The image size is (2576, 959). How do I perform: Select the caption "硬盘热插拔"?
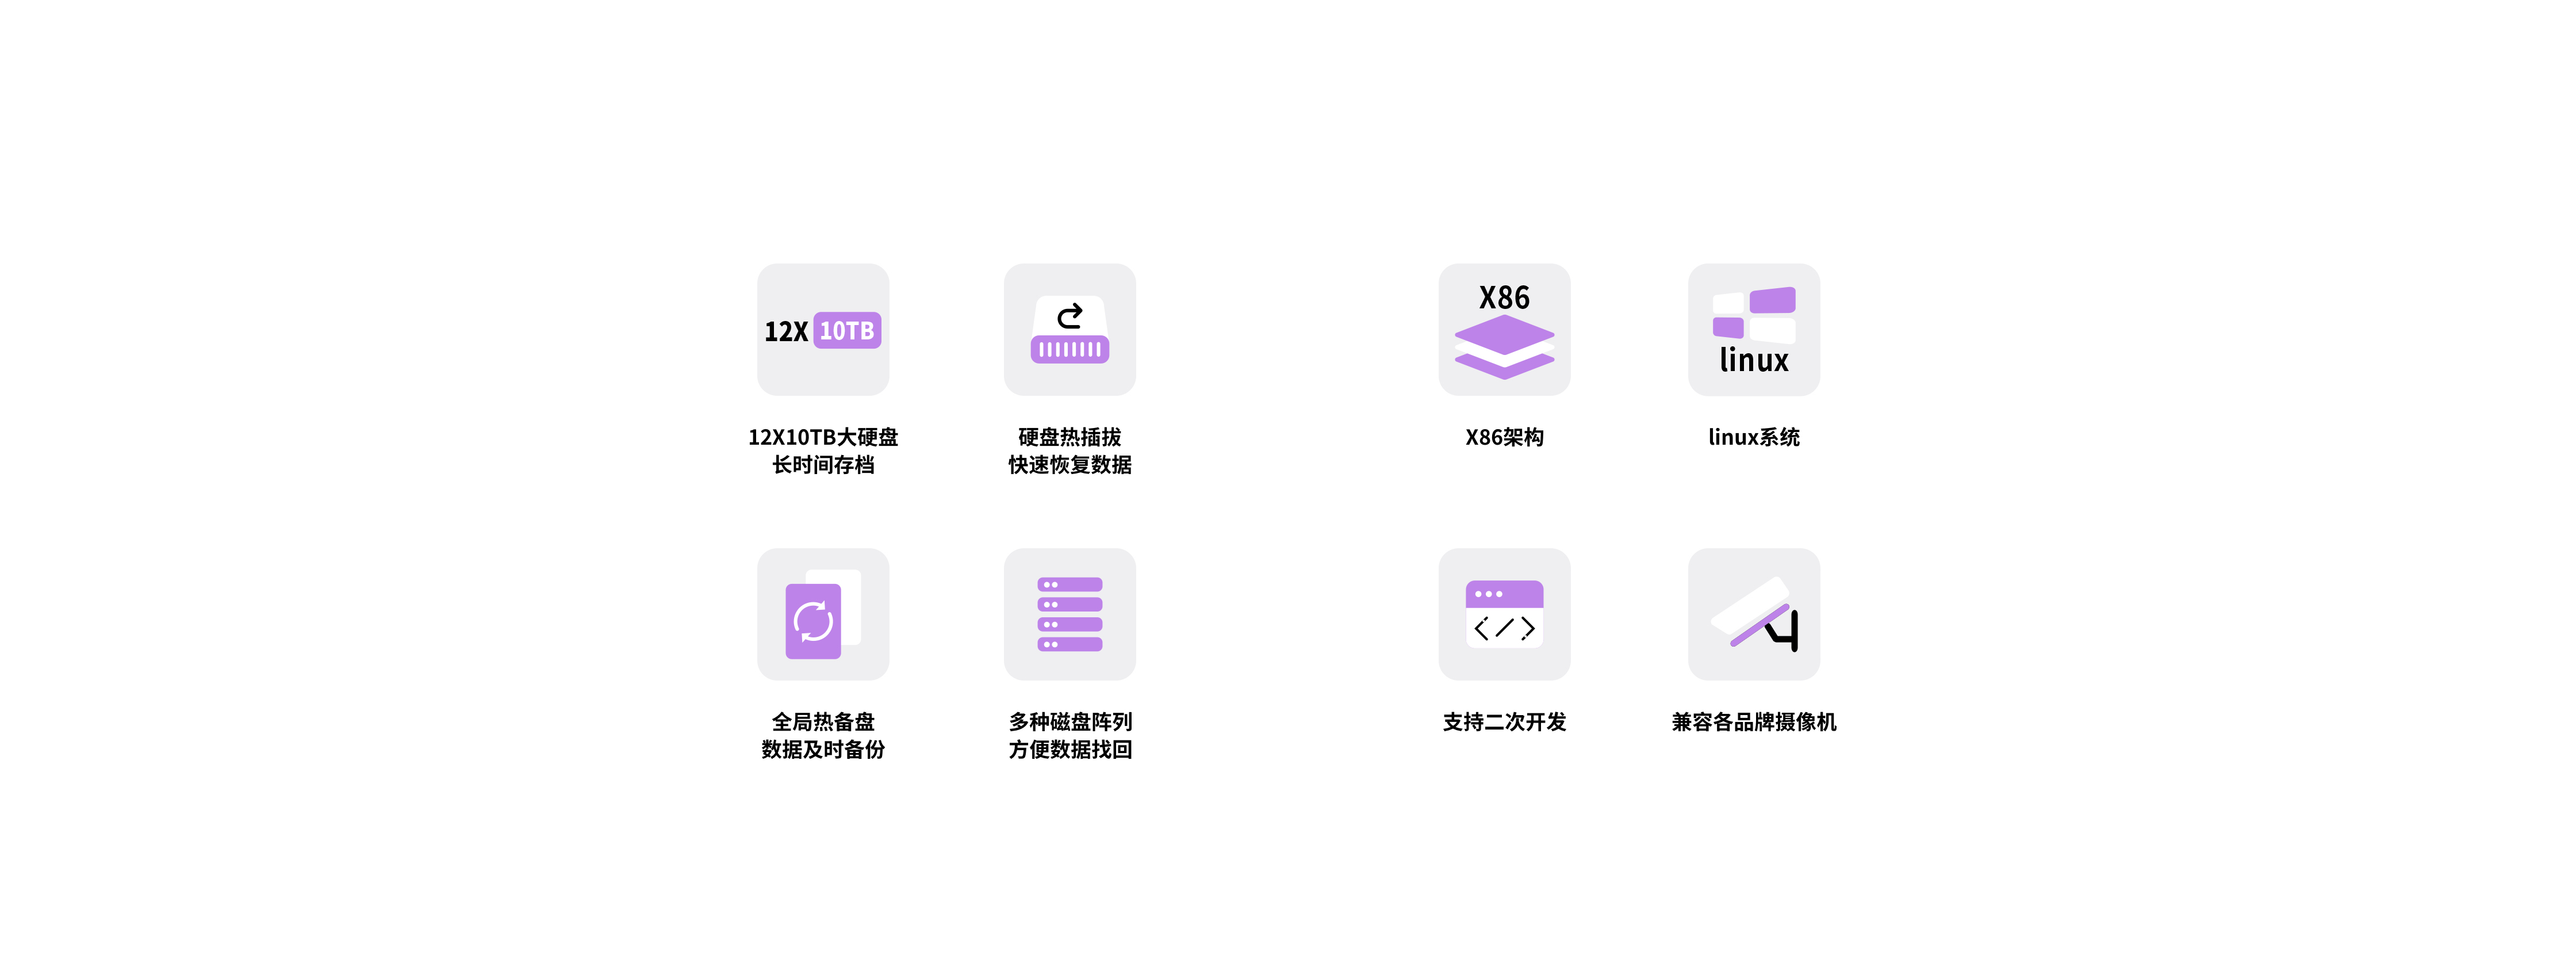1069,437
